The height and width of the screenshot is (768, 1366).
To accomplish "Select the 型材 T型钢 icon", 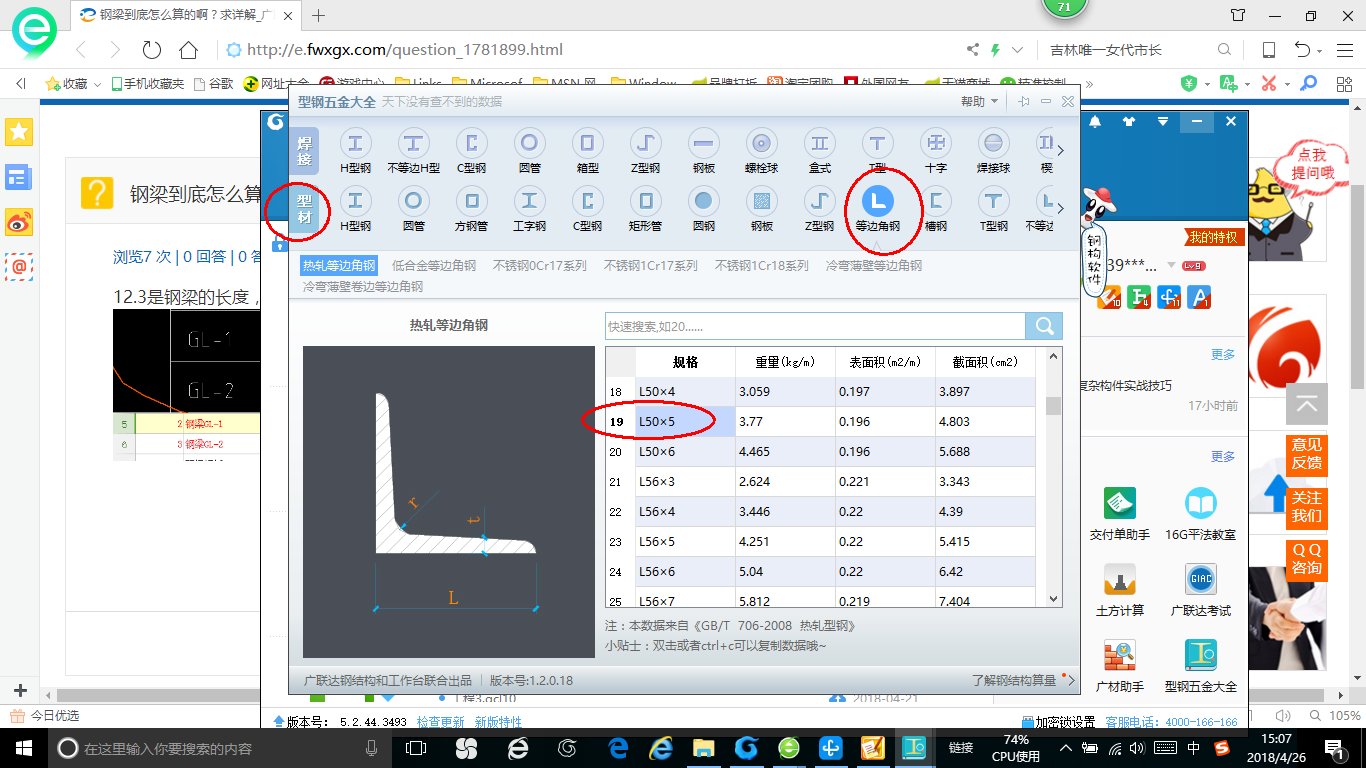I will coord(993,201).
